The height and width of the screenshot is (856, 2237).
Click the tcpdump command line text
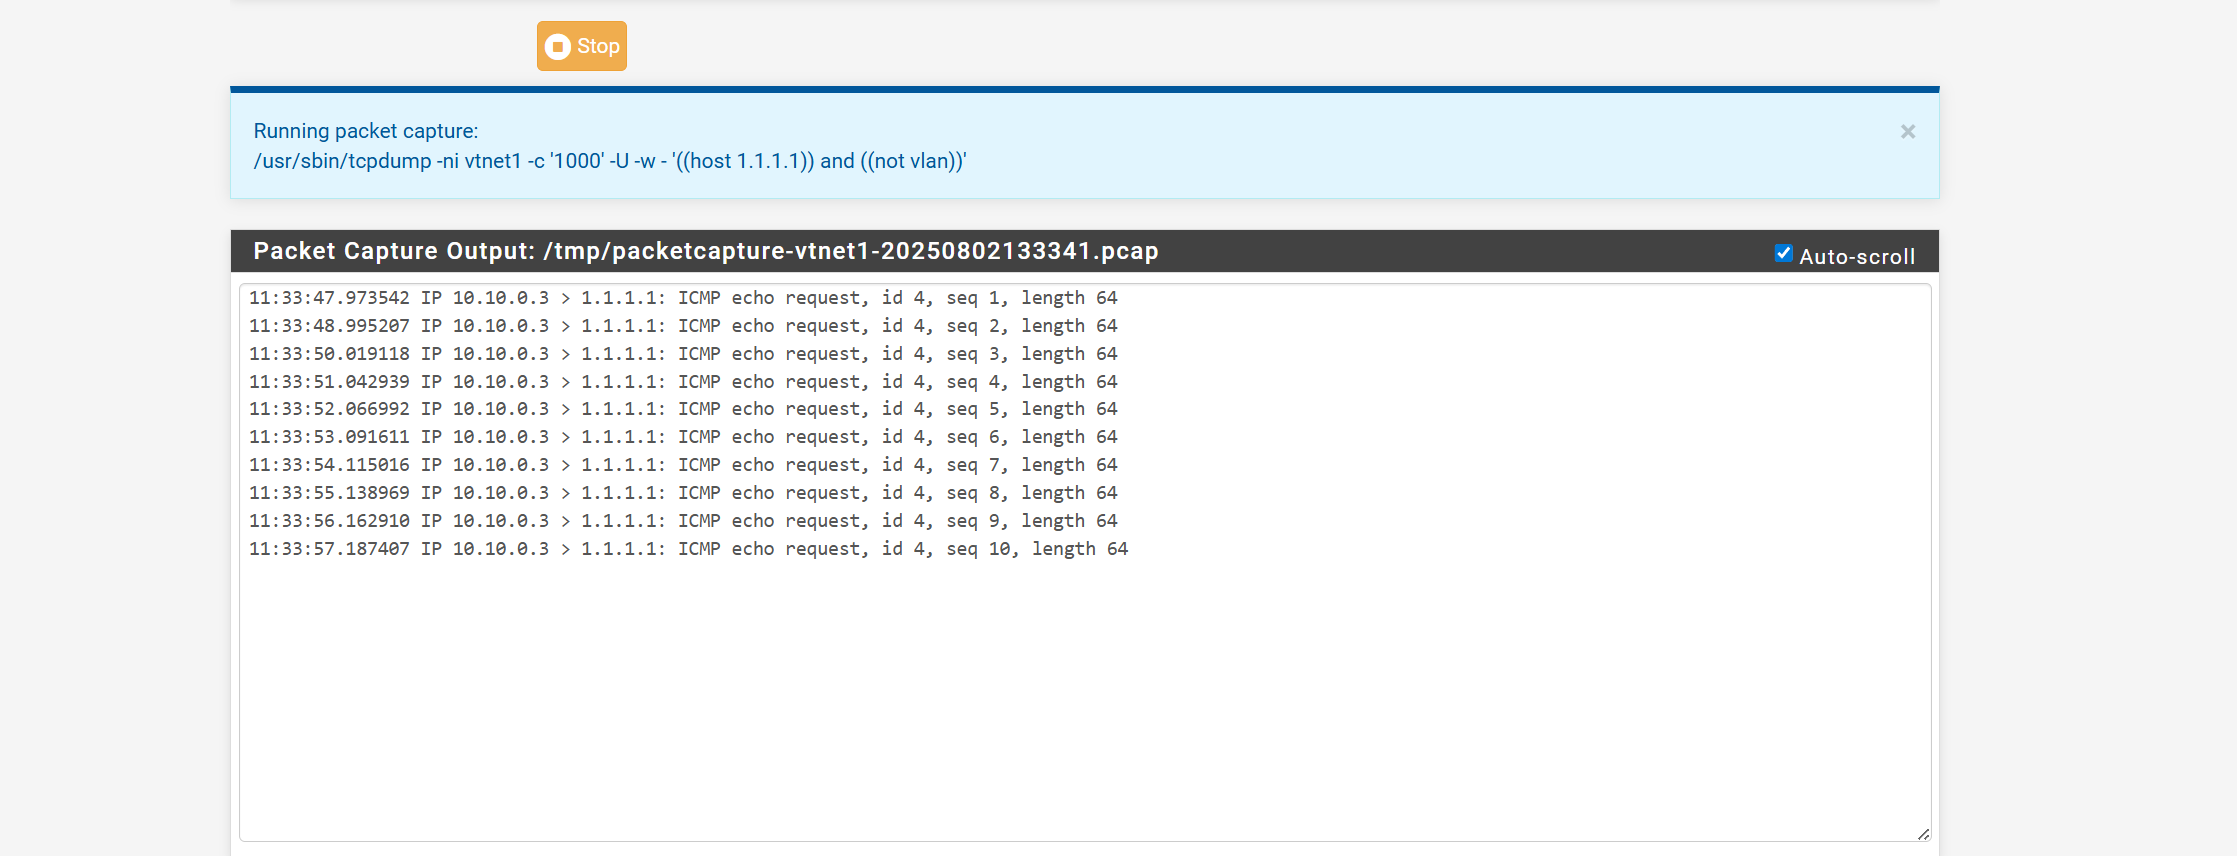610,161
